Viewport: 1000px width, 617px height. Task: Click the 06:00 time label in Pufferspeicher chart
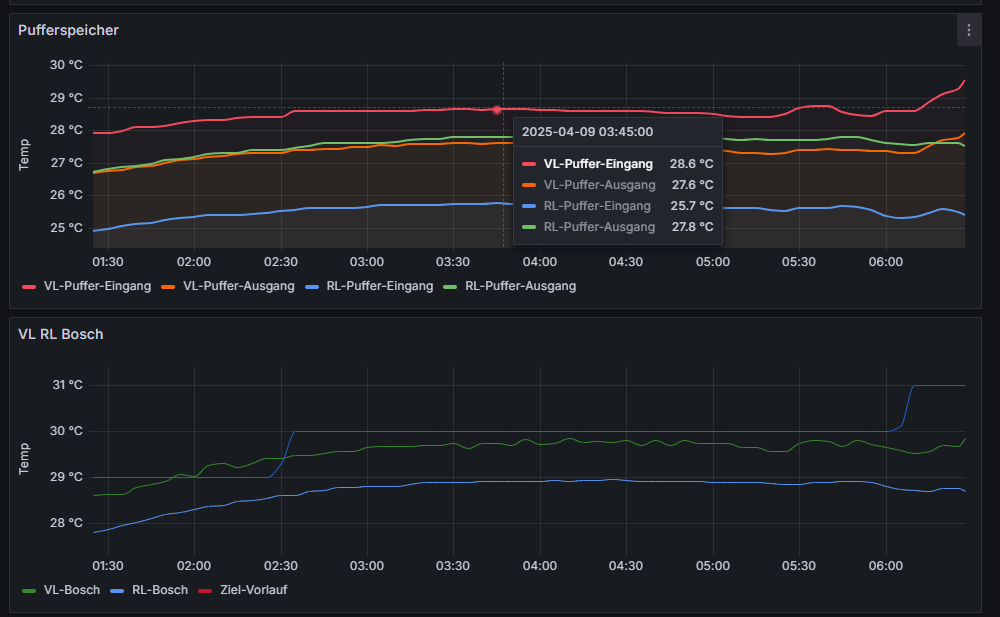click(886, 262)
